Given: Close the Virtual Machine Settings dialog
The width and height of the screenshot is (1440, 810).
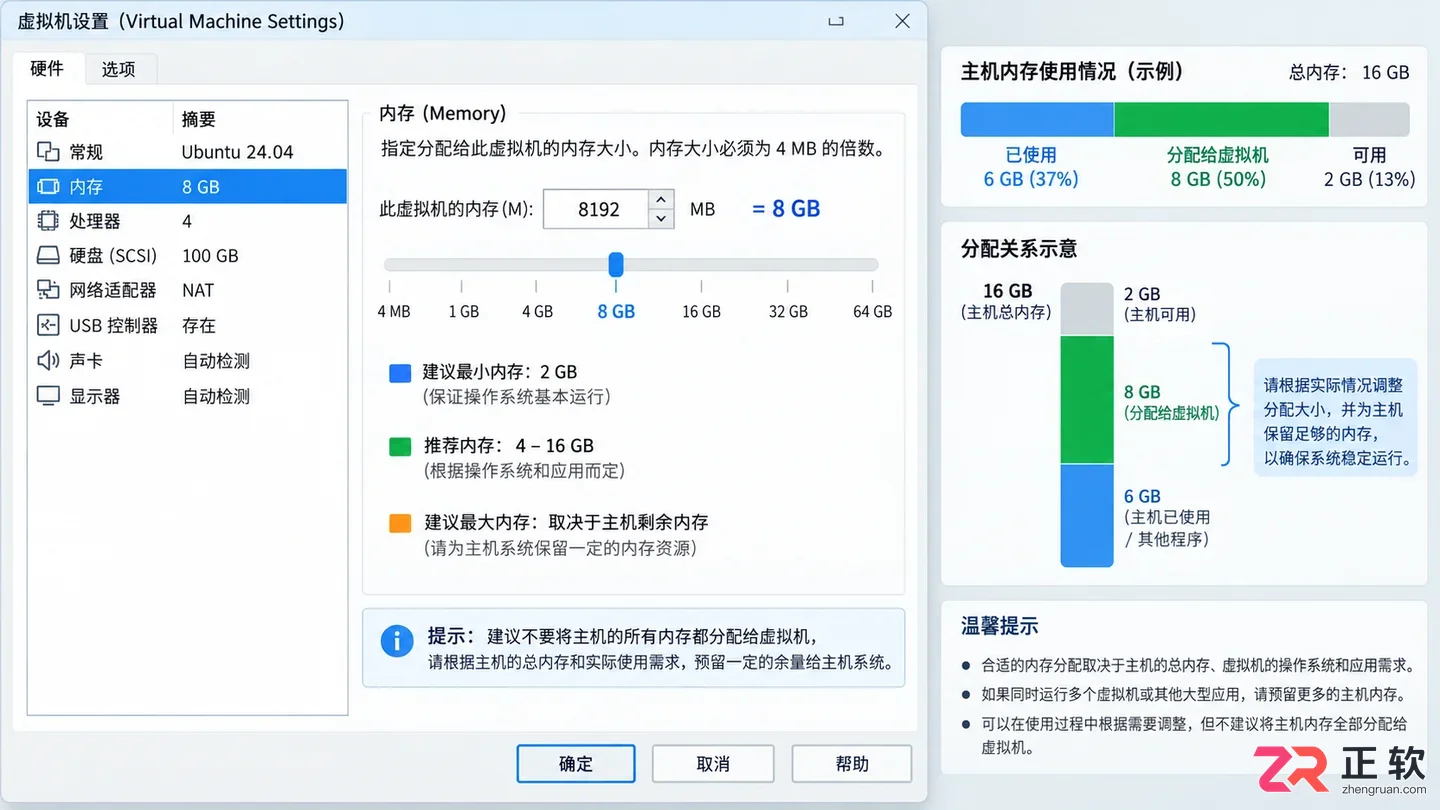Looking at the screenshot, I should (902, 21).
